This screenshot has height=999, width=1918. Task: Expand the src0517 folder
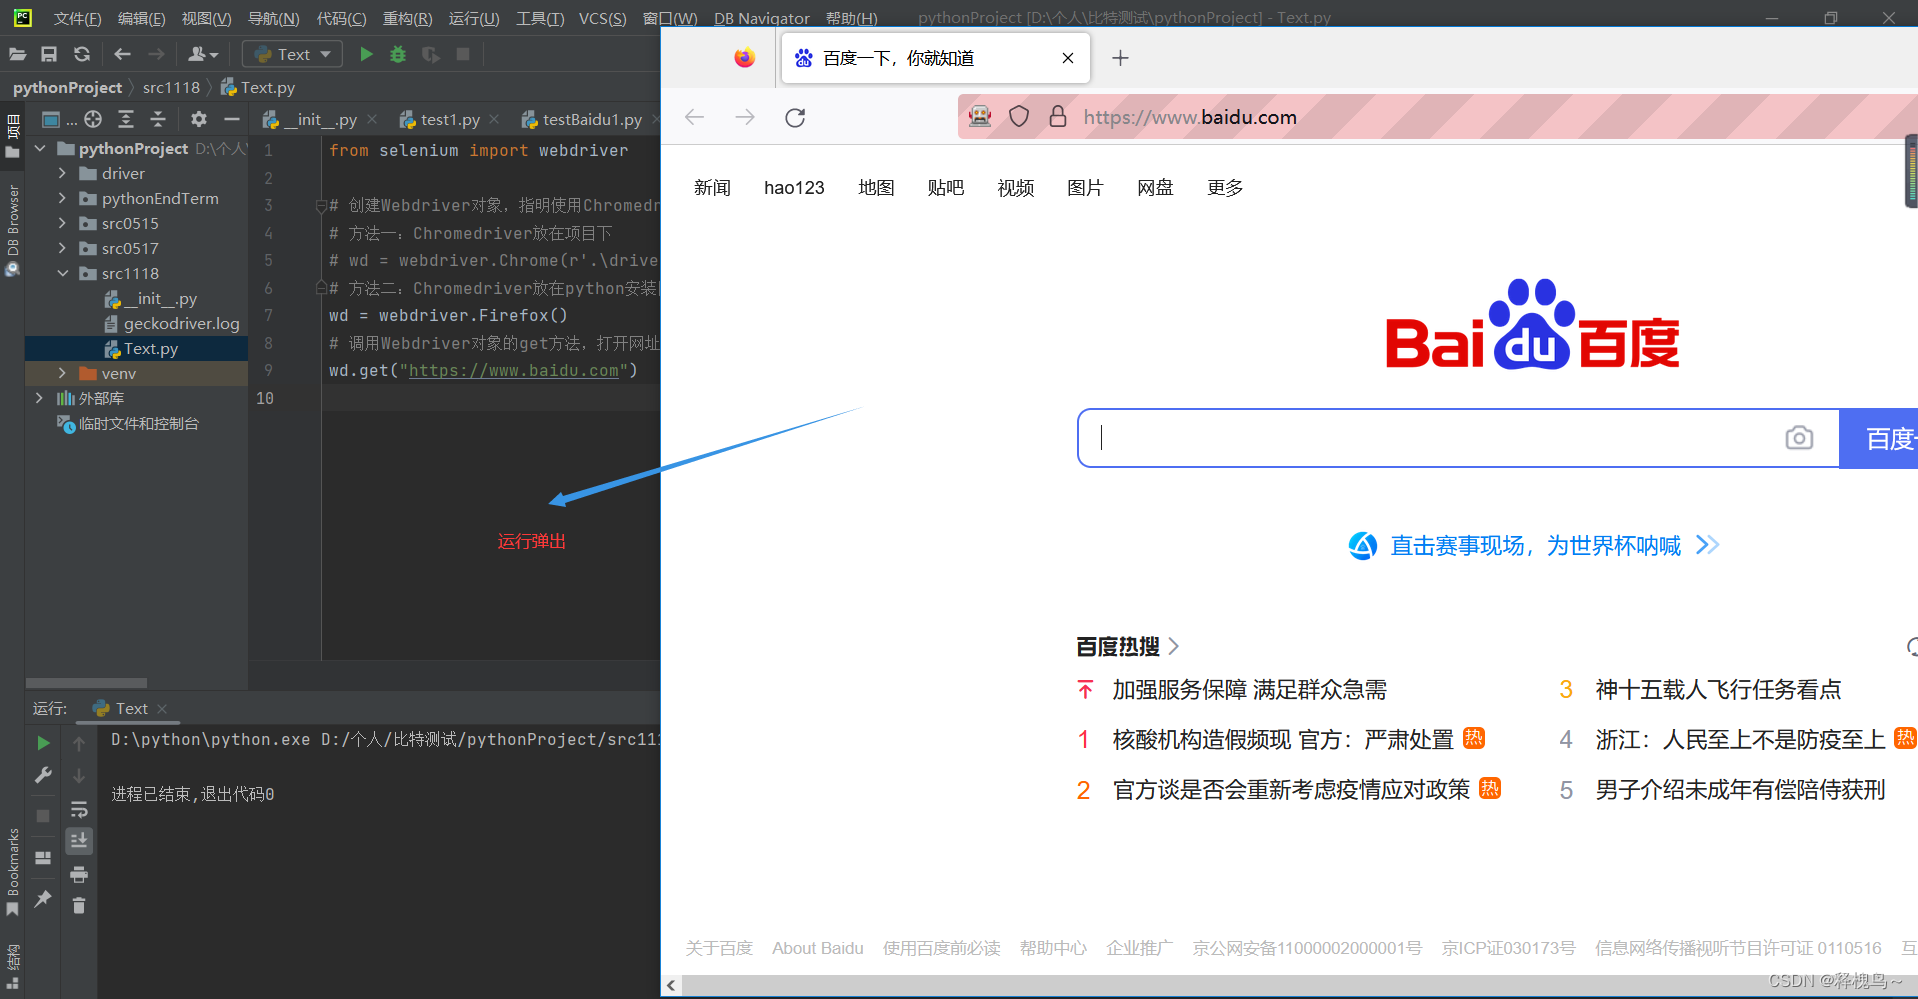pyautogui.click(x=62, y=248)
